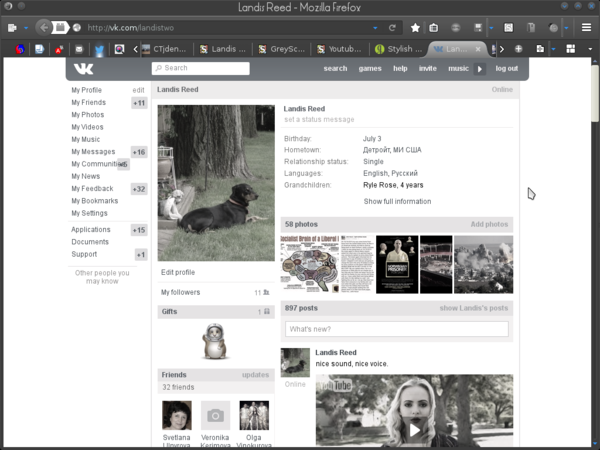Click the Stylish S toolbar icon

508,28
